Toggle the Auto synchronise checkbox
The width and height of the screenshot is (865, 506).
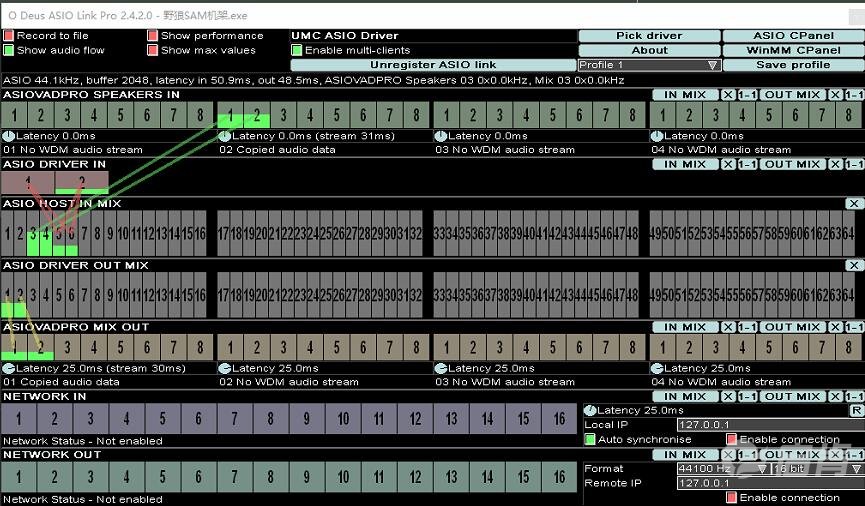590,439
